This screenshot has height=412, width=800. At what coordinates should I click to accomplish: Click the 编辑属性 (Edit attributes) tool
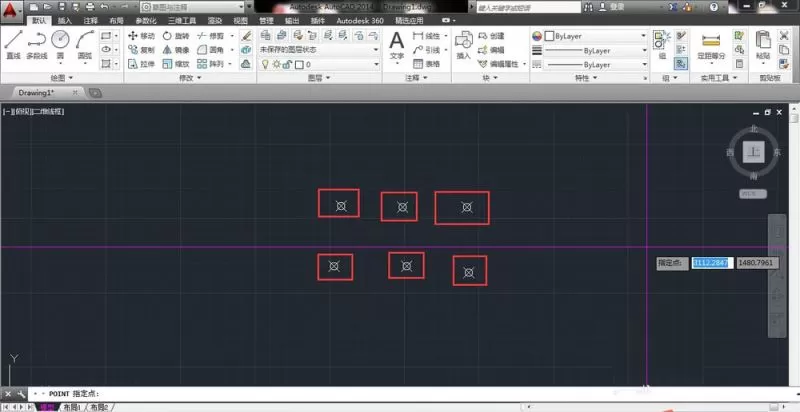[498, 64]
